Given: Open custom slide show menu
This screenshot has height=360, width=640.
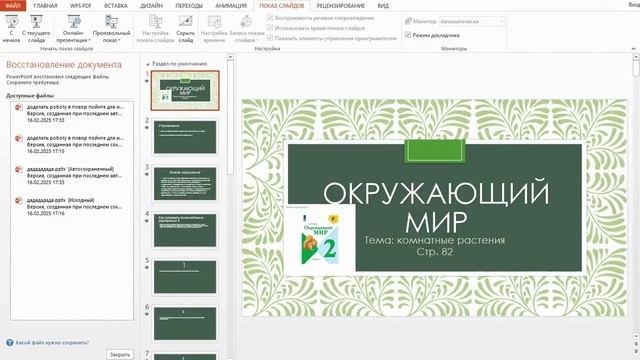Looking at the screenshot, I should (x=111, y=29).
